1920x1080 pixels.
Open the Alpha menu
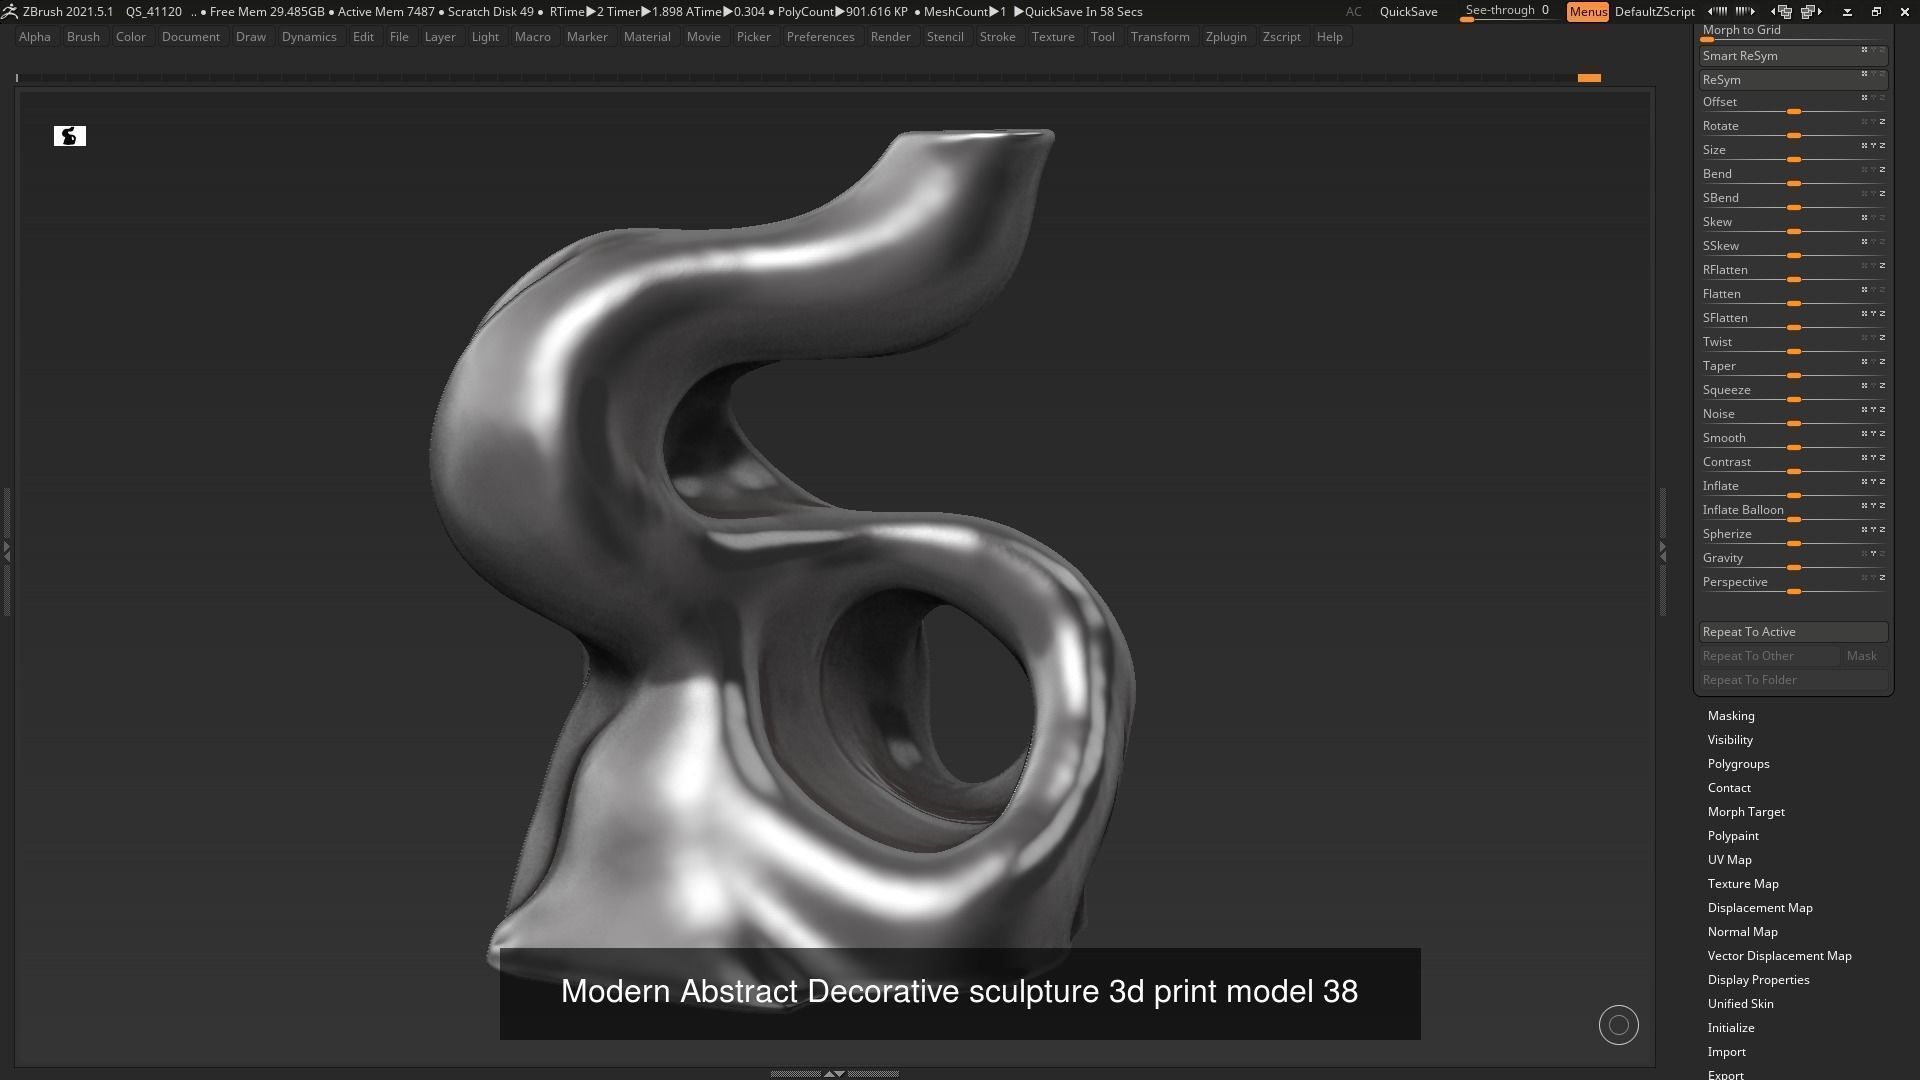point(34,37)
